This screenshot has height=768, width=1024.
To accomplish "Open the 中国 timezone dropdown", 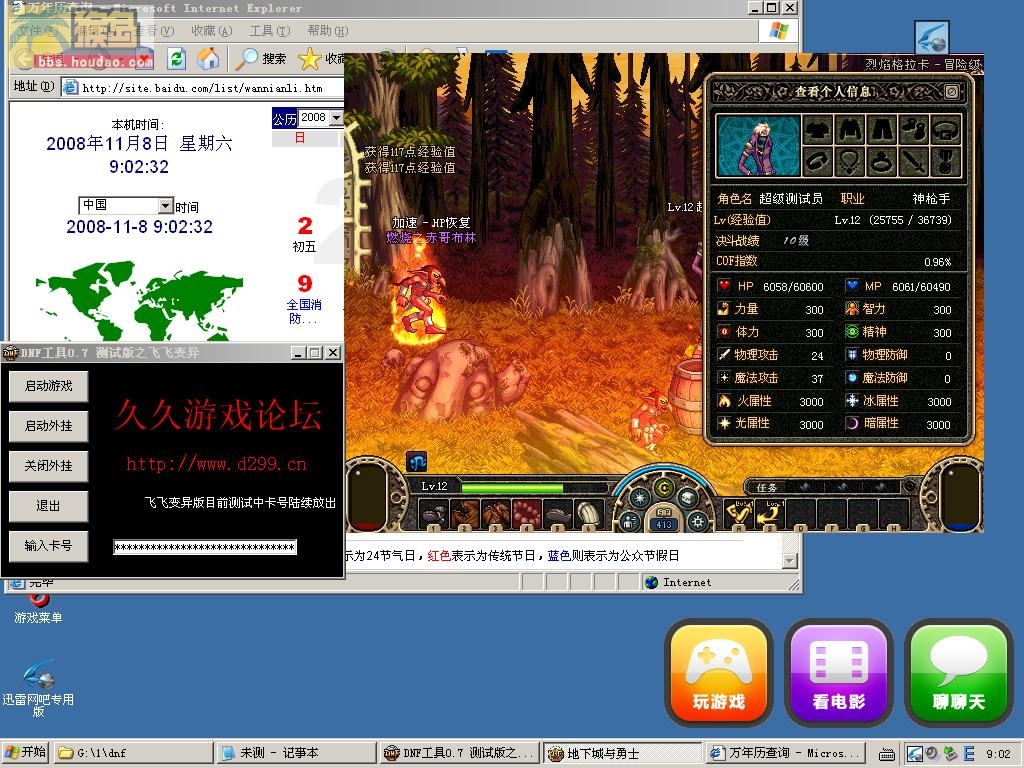I will [x=166, y=206].
